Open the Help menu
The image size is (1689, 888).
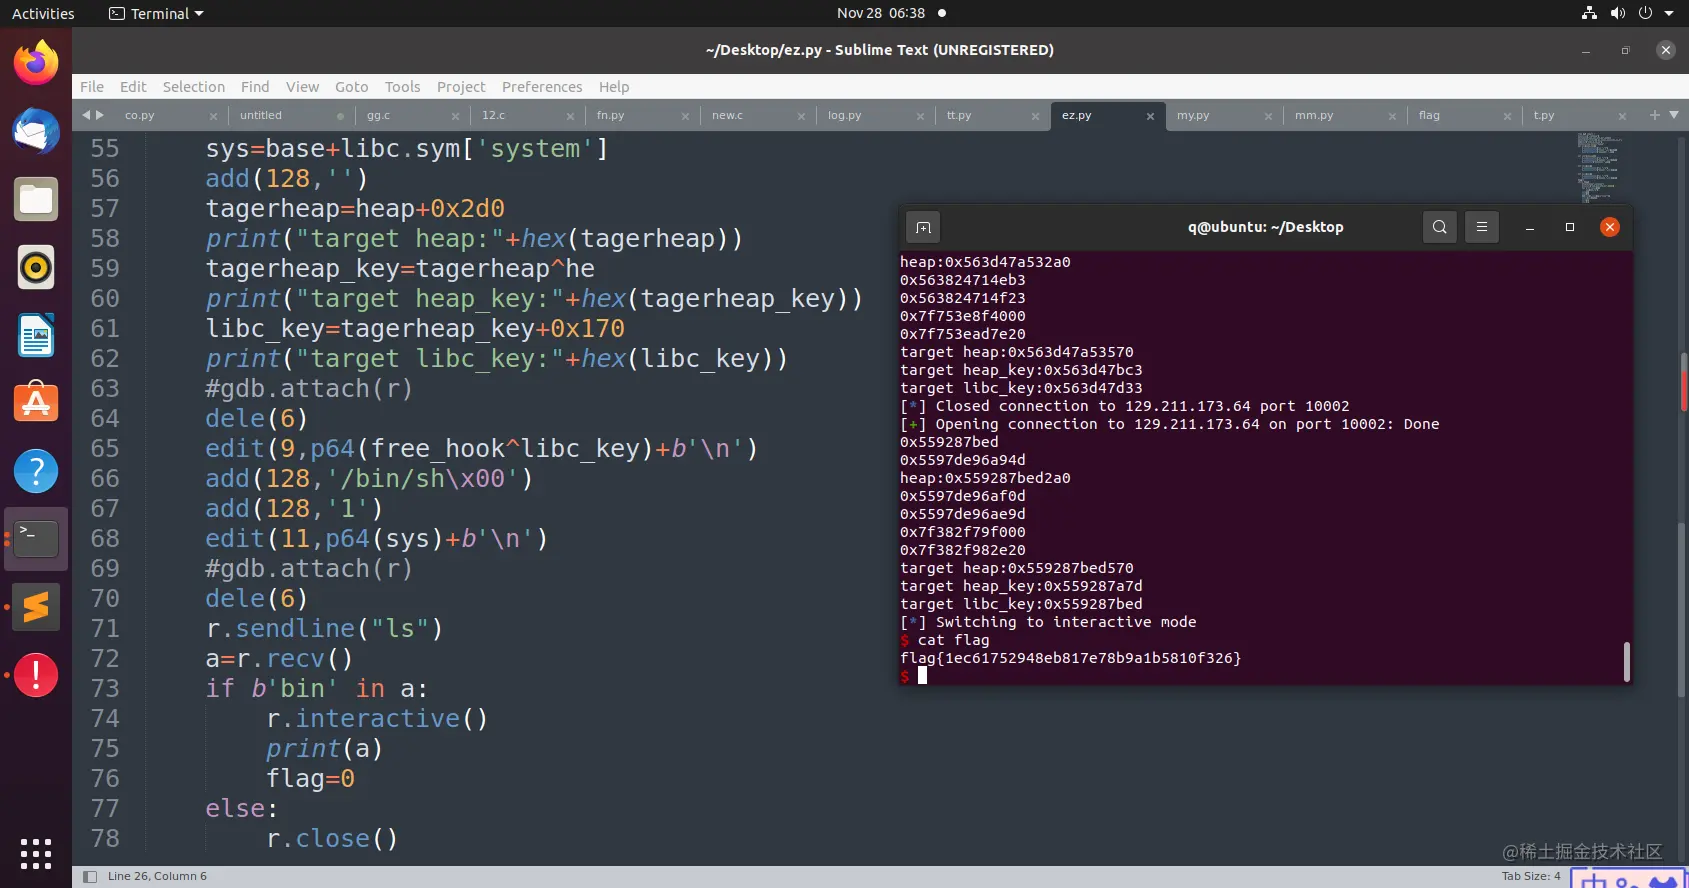(614, 87)
